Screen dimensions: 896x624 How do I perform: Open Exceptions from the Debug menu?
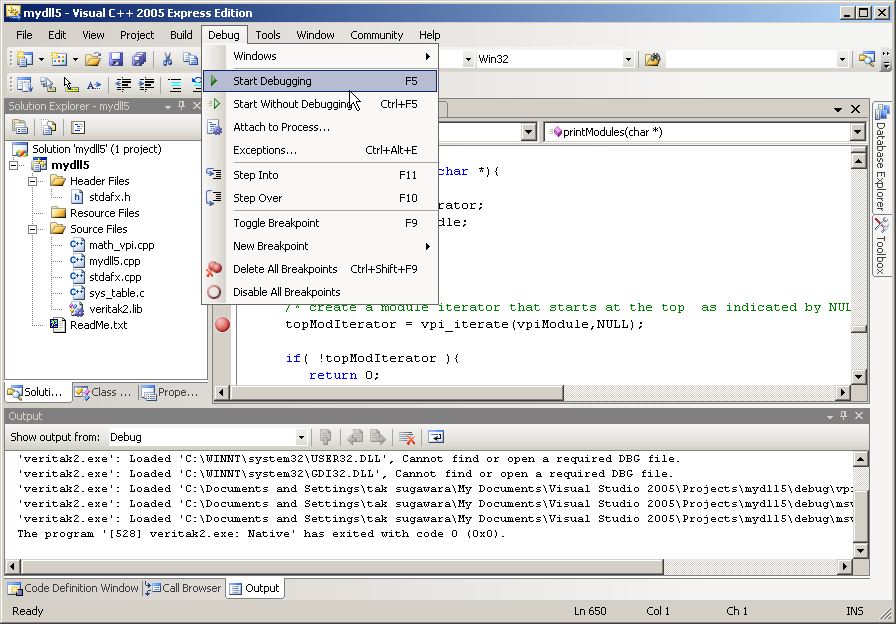[x=320, y=150]
